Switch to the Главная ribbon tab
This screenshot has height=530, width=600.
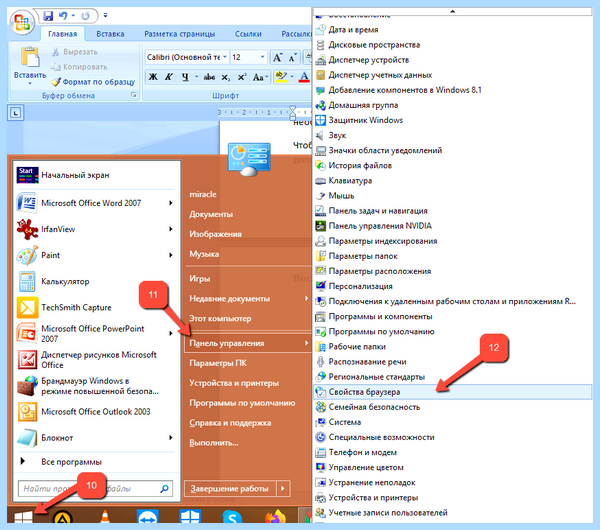(62, 34)
